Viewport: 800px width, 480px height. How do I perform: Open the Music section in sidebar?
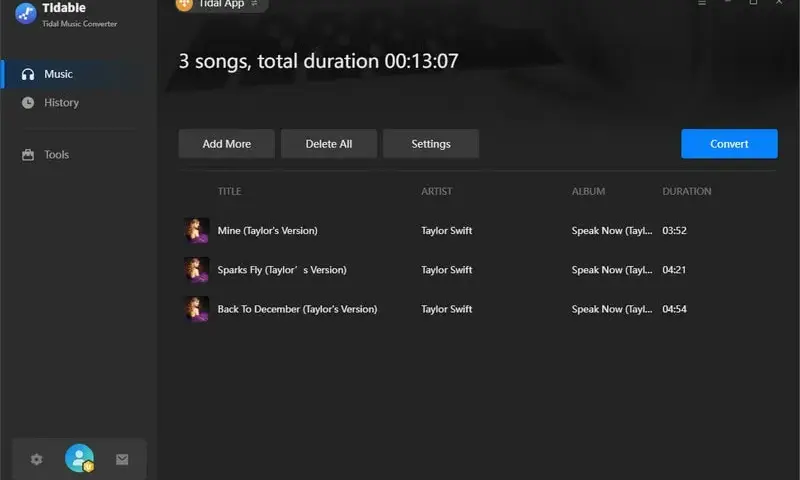[77, 74]
